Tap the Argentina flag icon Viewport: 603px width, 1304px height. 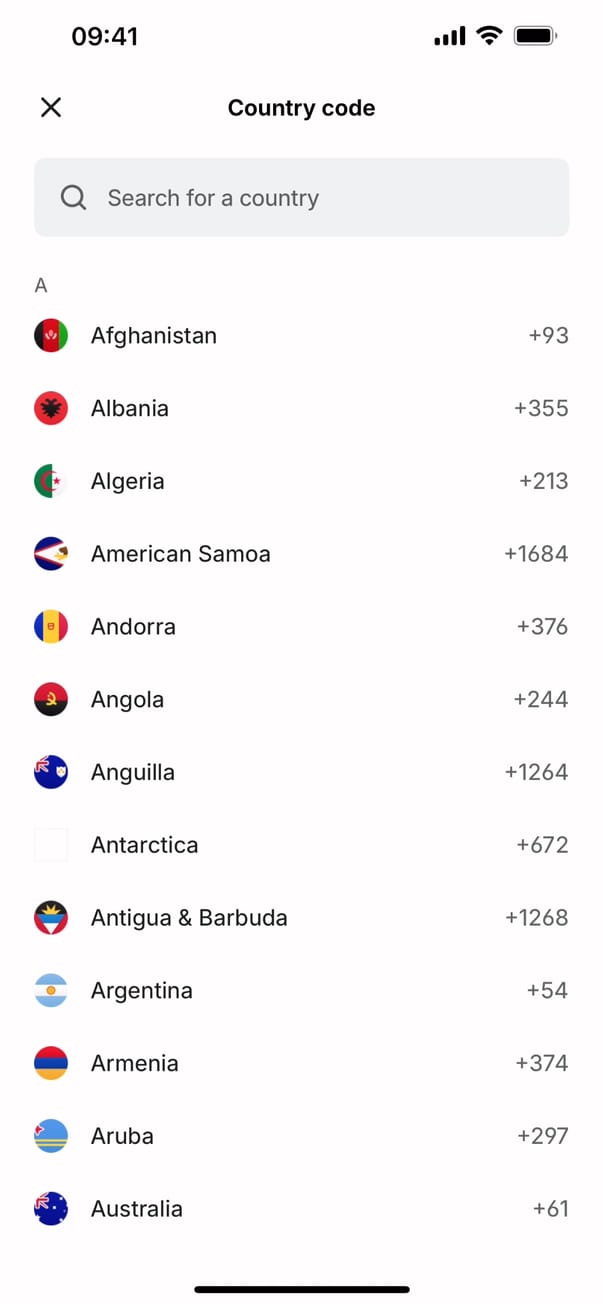point(51,991)
